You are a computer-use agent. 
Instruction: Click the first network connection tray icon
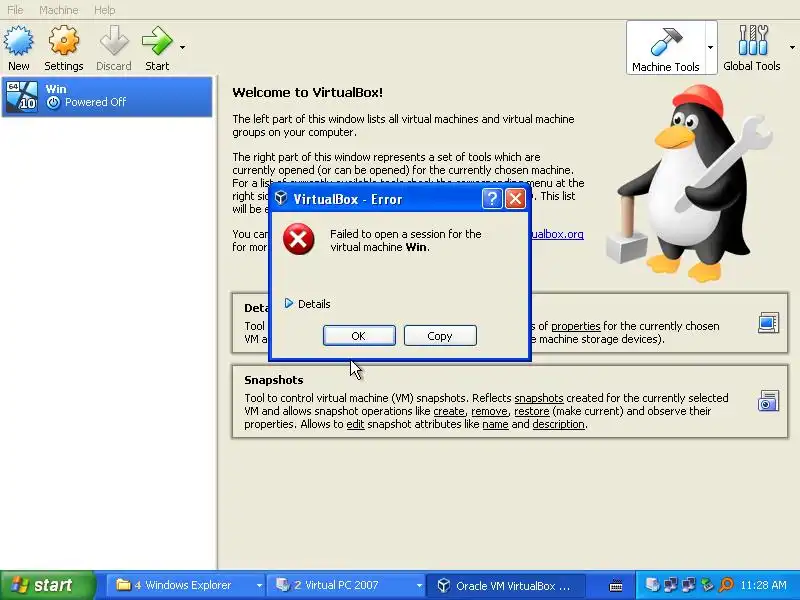[670, 585]
